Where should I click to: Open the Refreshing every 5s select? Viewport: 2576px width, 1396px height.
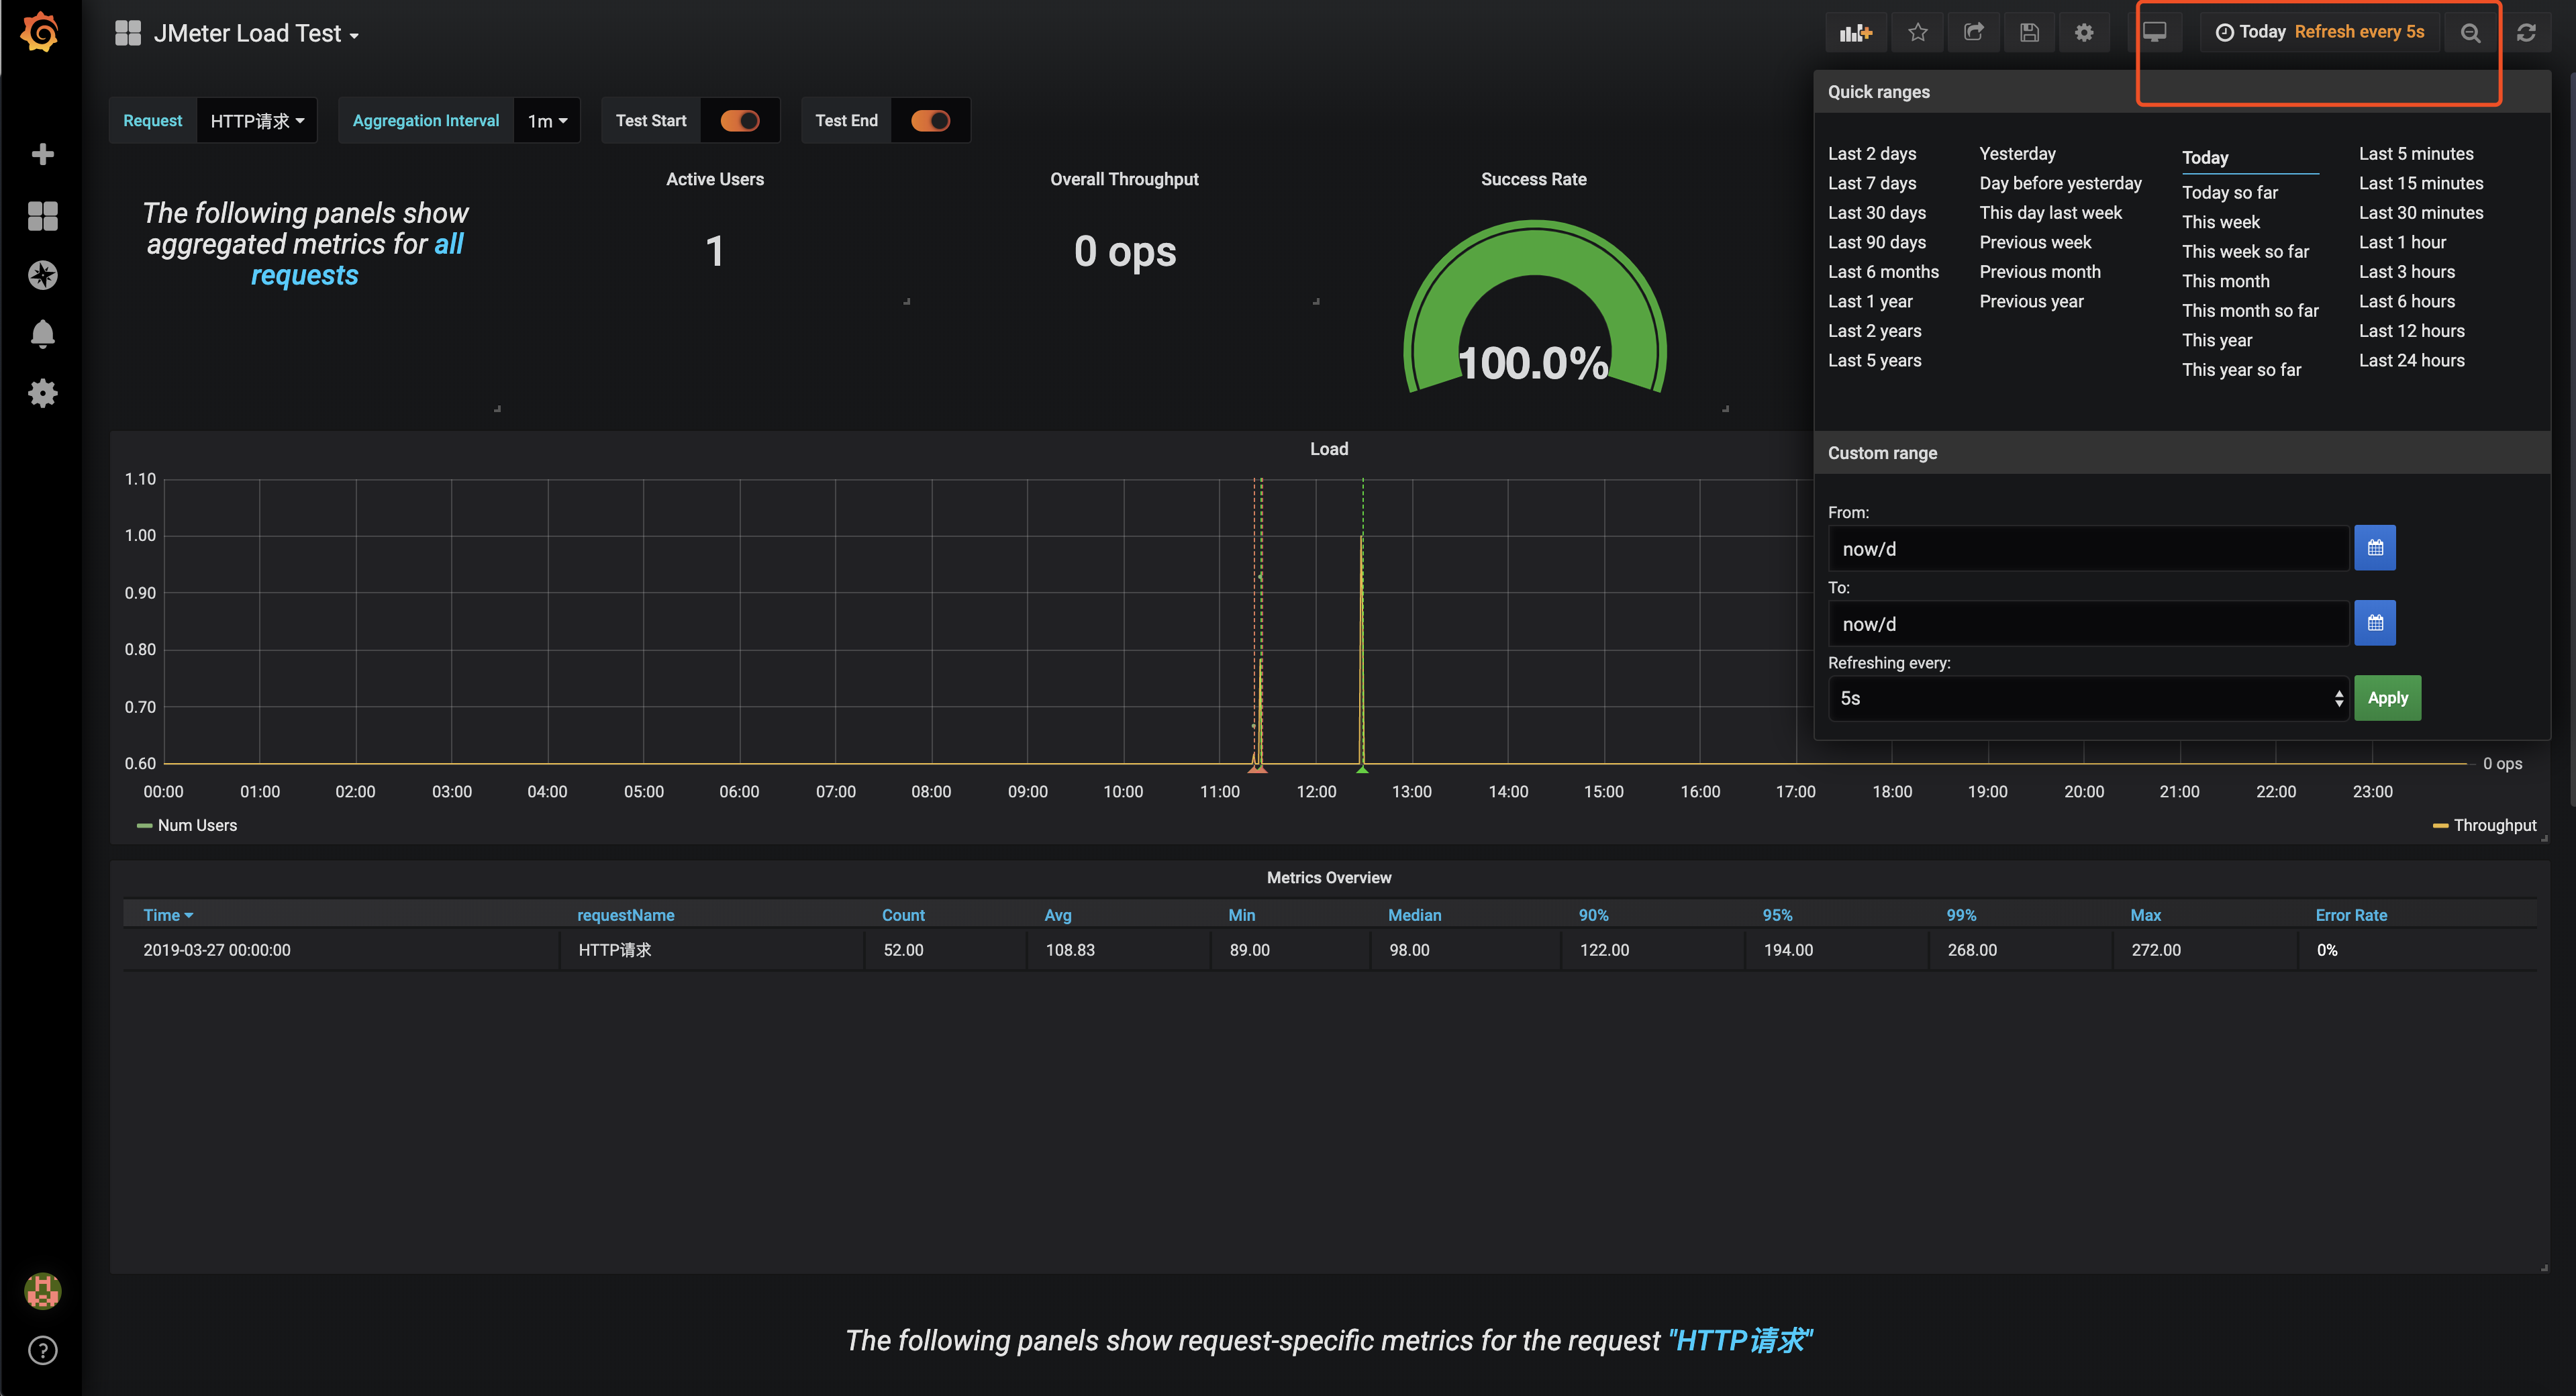point(2088,698)
